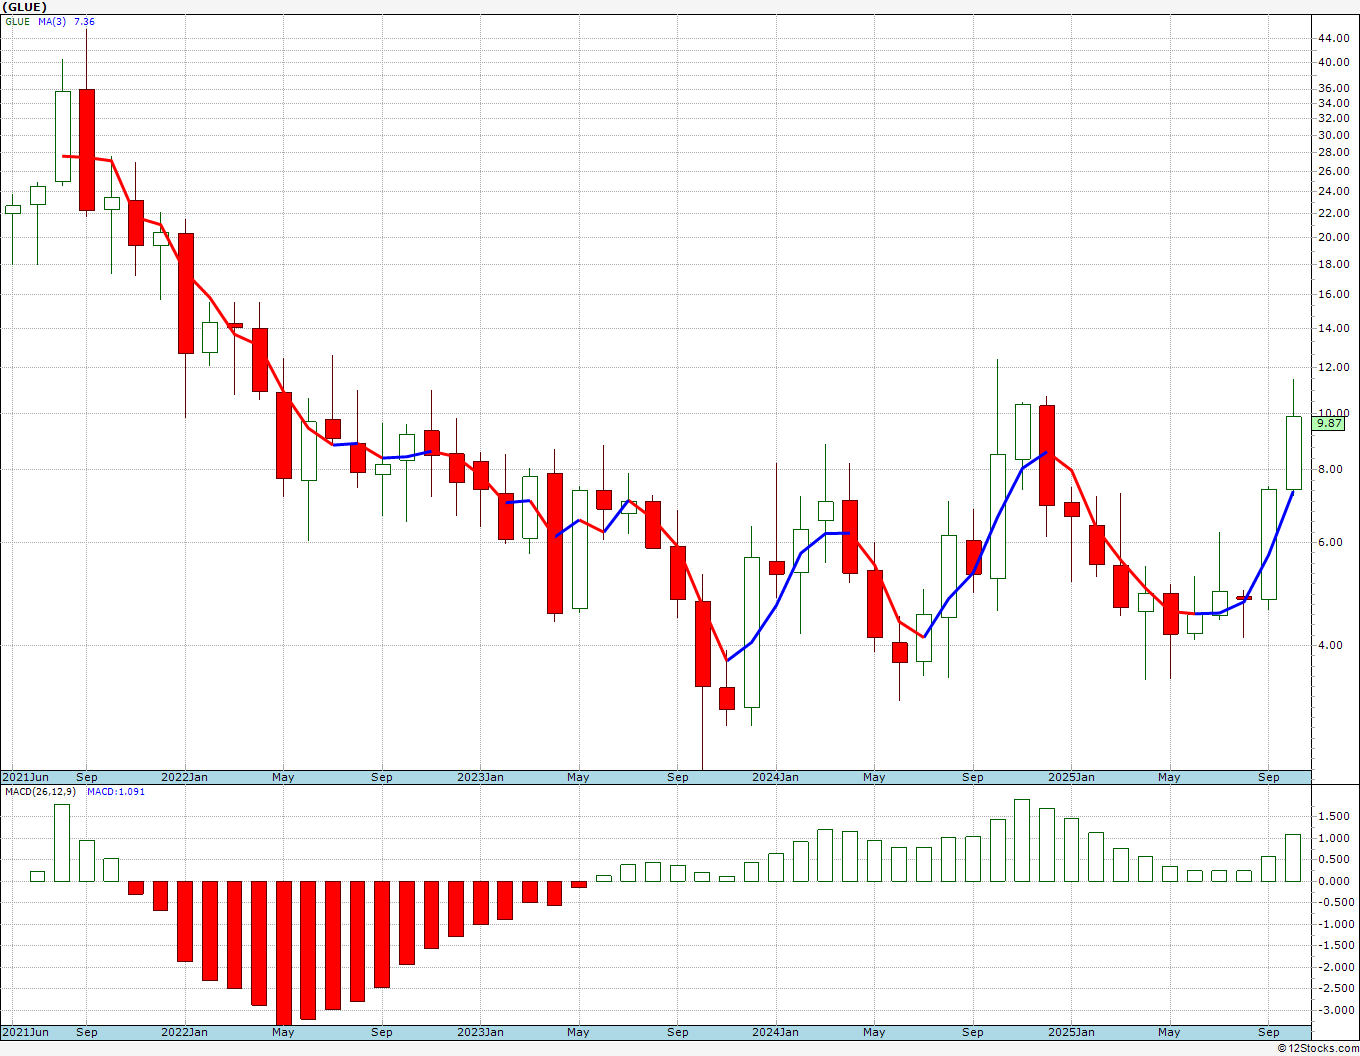Click the 32.00 price axis label
The width and height of the screenshot is (1360, 1056).
pyautogui.click(x=1333, y=118)
